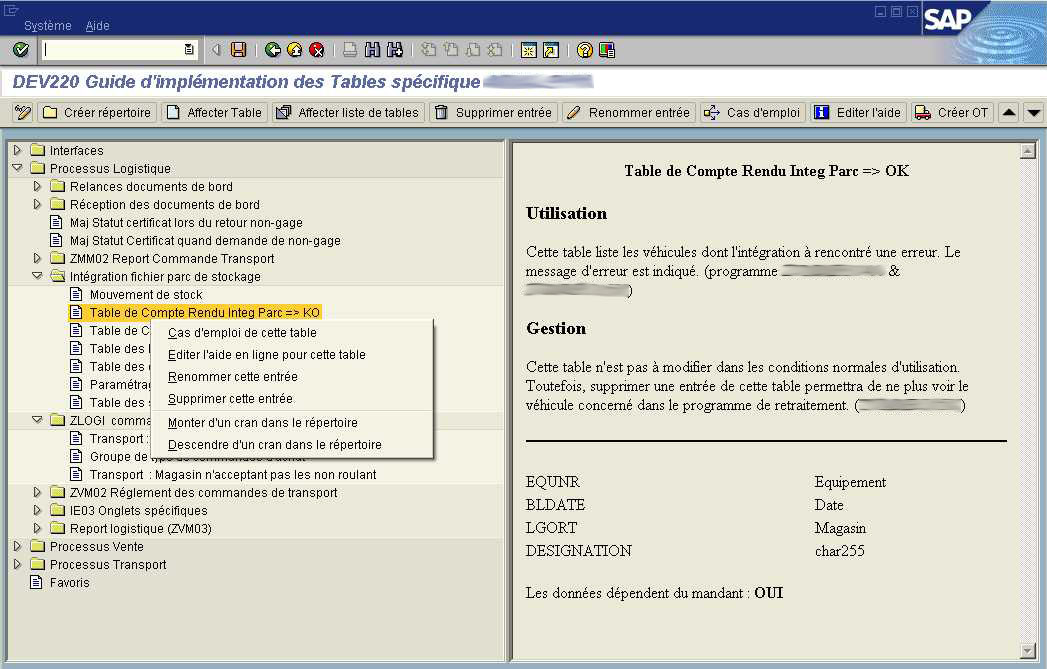Image resolution: width=1047 pixels, height=669 pixels.
Task: Select 'Mouvement de stock' tree entry
Action: tap(146, 294)
